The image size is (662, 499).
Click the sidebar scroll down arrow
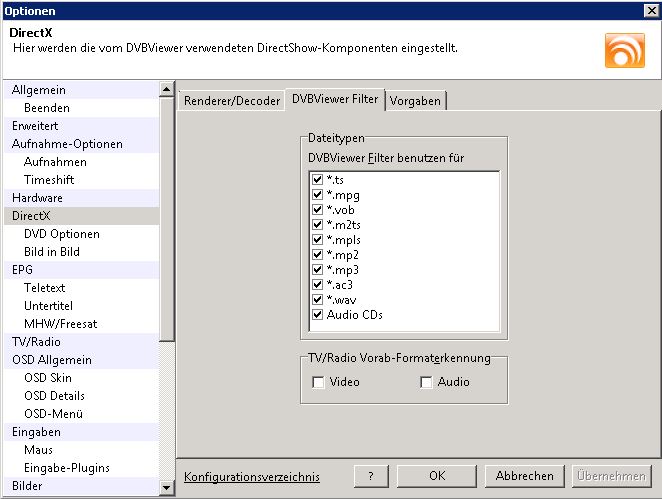coord(167,487)
